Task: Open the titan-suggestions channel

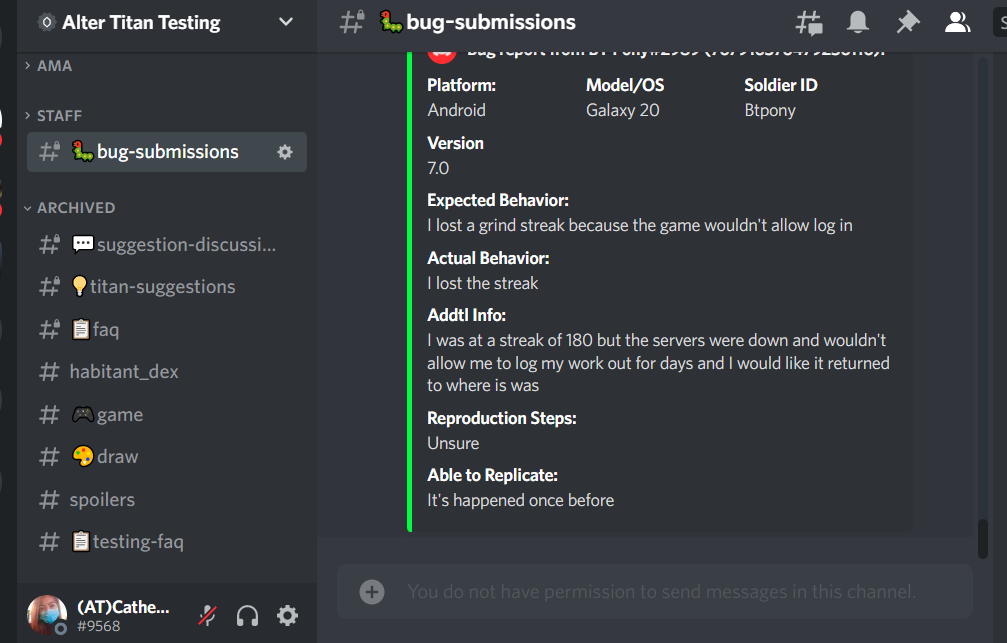Action: click(162, 287)
